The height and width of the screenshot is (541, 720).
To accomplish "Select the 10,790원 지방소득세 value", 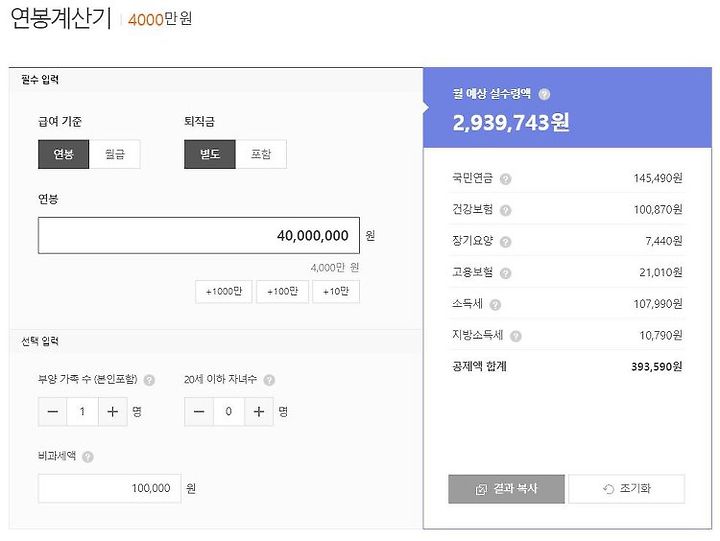I will (661, 336).
